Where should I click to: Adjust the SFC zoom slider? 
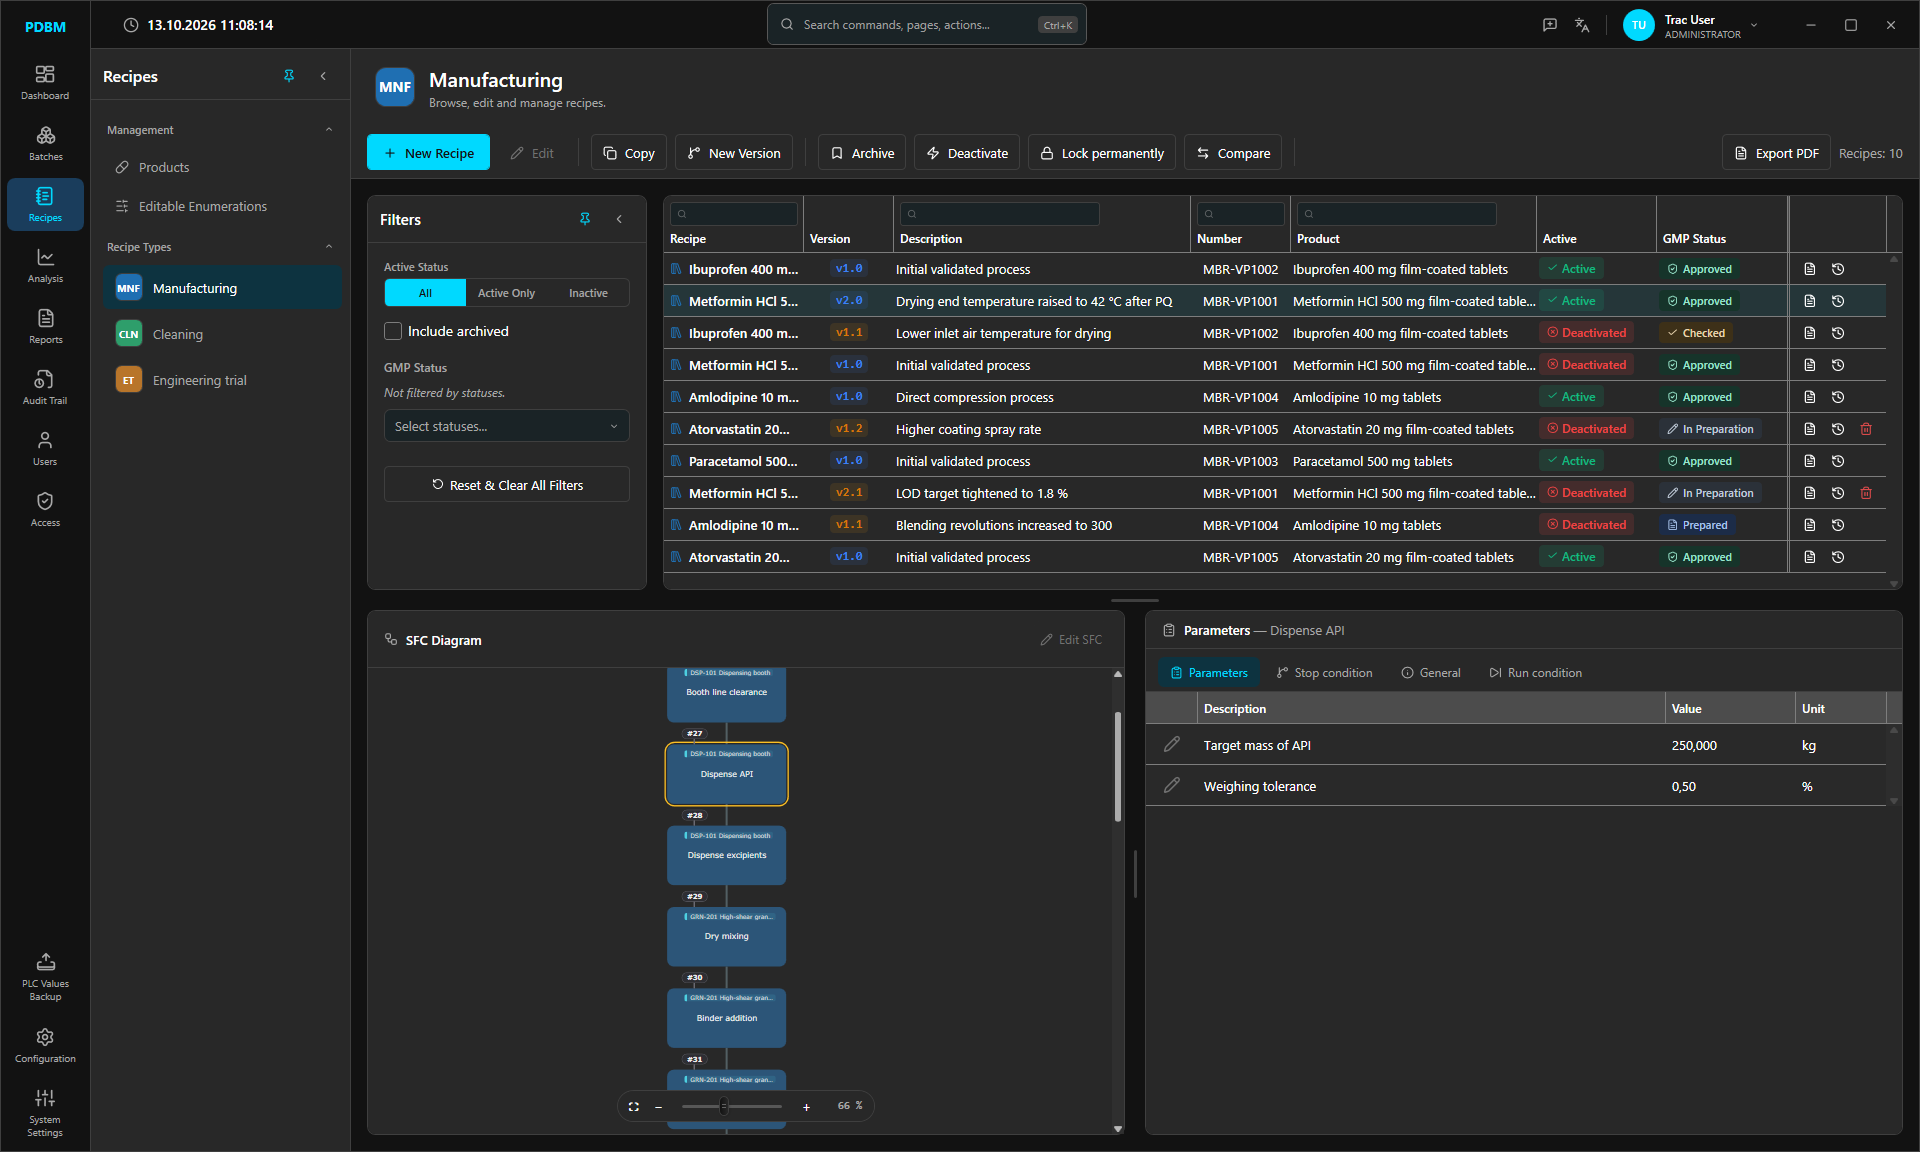[724, 1106]
